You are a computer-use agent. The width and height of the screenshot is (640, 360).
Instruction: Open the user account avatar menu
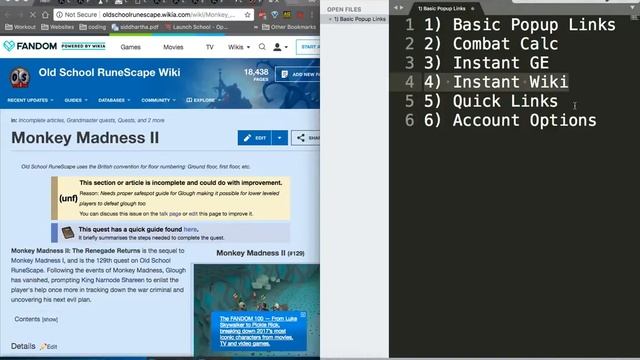(x=280, y=47)
